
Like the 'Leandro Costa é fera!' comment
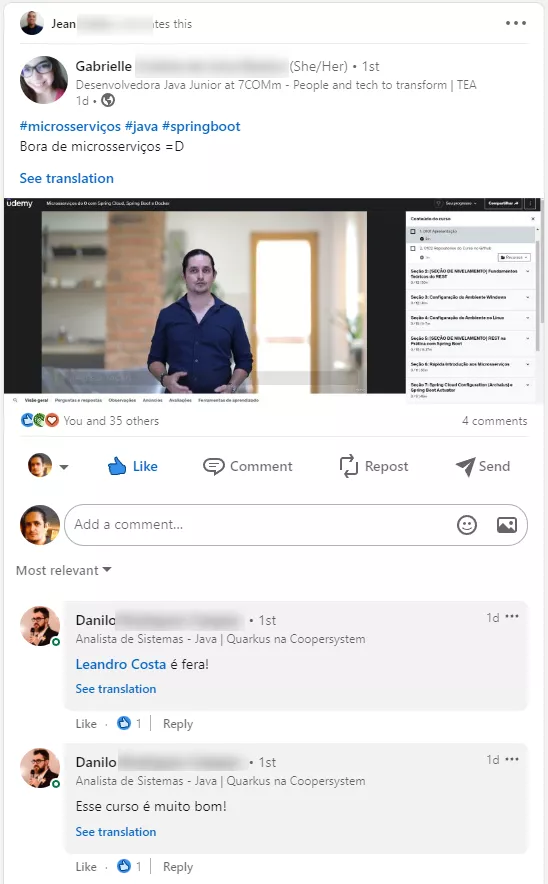[86, 723]
